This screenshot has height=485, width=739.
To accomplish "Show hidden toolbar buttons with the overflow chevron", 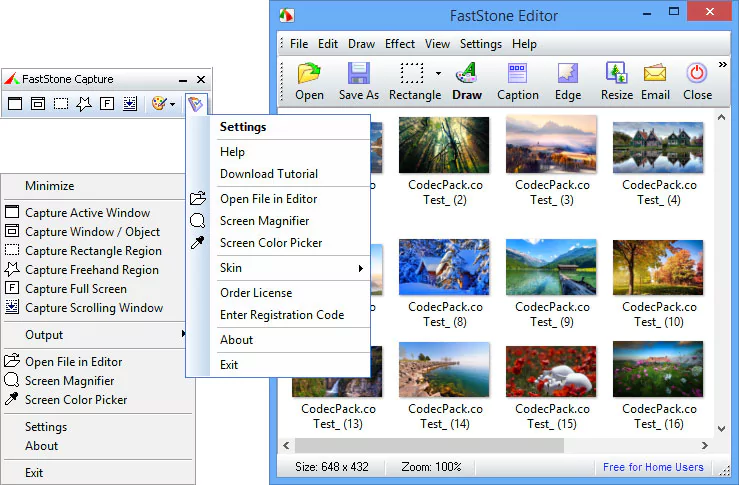I will click(x=723, y=66).
